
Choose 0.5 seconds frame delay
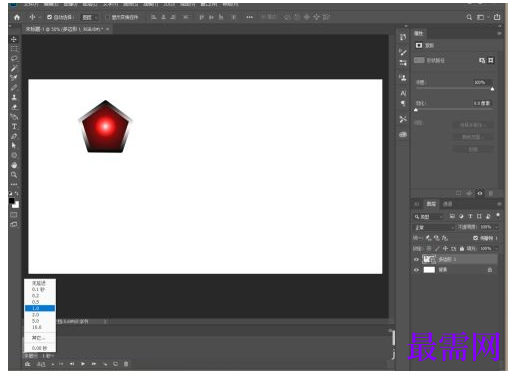pos(40,302)
